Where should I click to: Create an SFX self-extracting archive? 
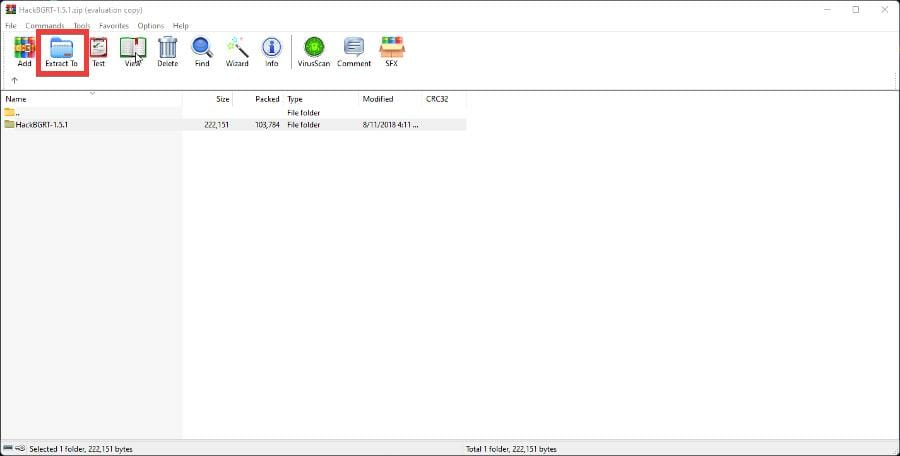click(x=391, y=47)
